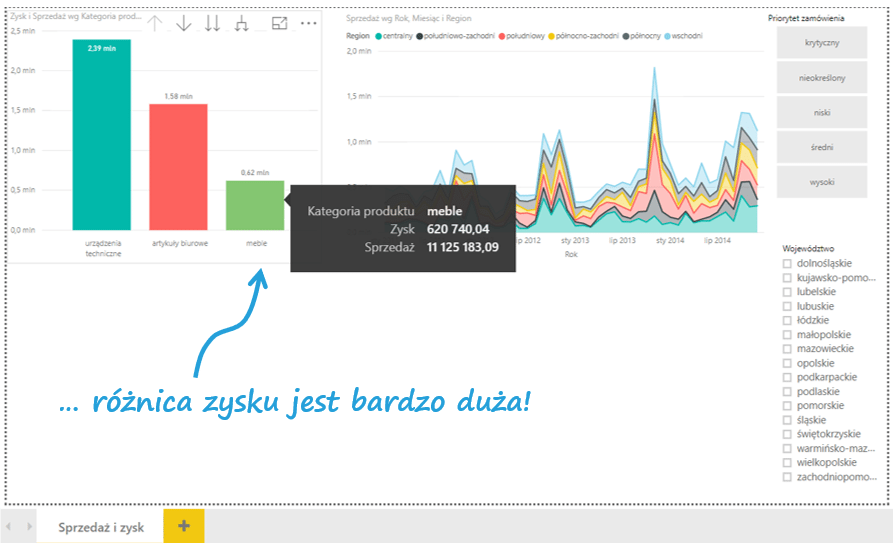Filter by krytyczny priority button

click(x=821, y=44)
